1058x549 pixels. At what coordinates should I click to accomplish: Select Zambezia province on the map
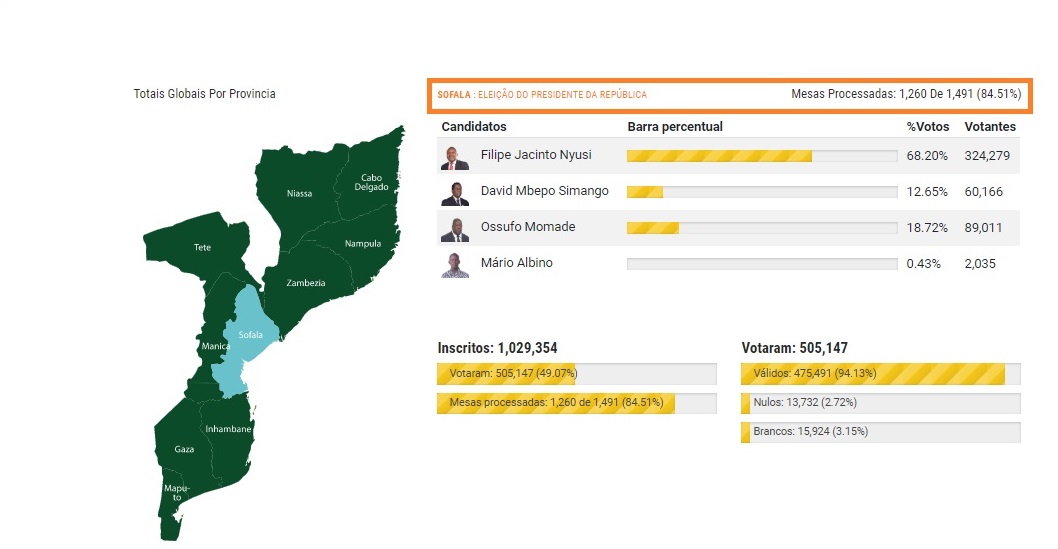click(x=306, y=283)
